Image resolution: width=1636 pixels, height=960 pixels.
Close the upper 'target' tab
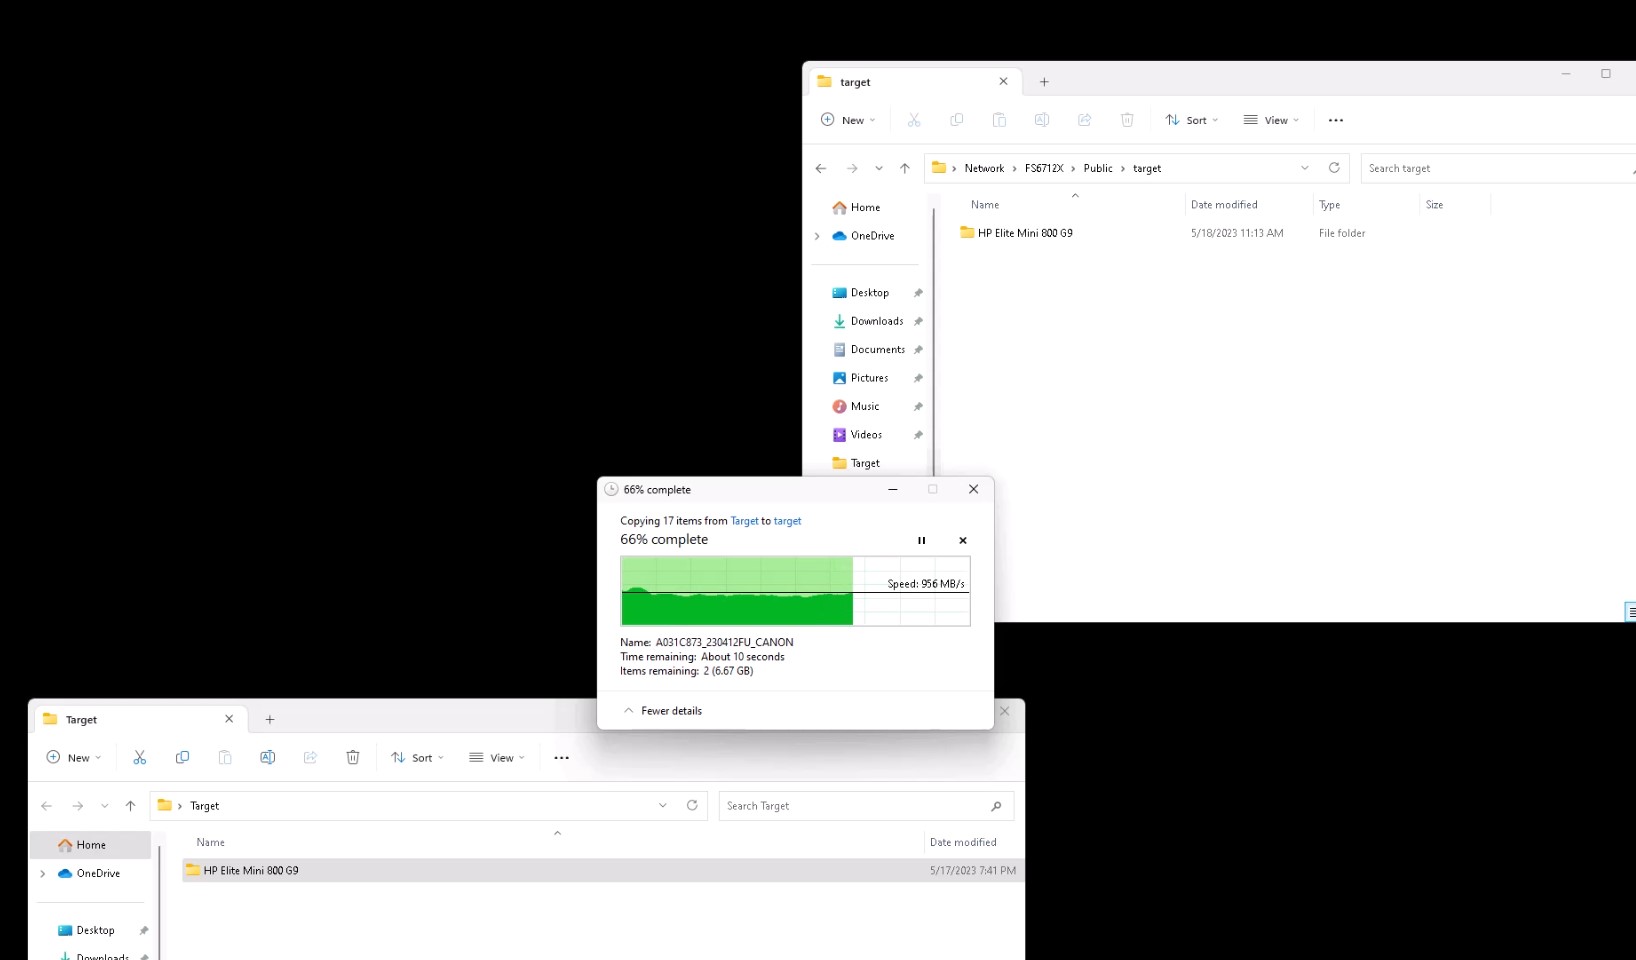pyautogui.click(x=1004, y=82)
